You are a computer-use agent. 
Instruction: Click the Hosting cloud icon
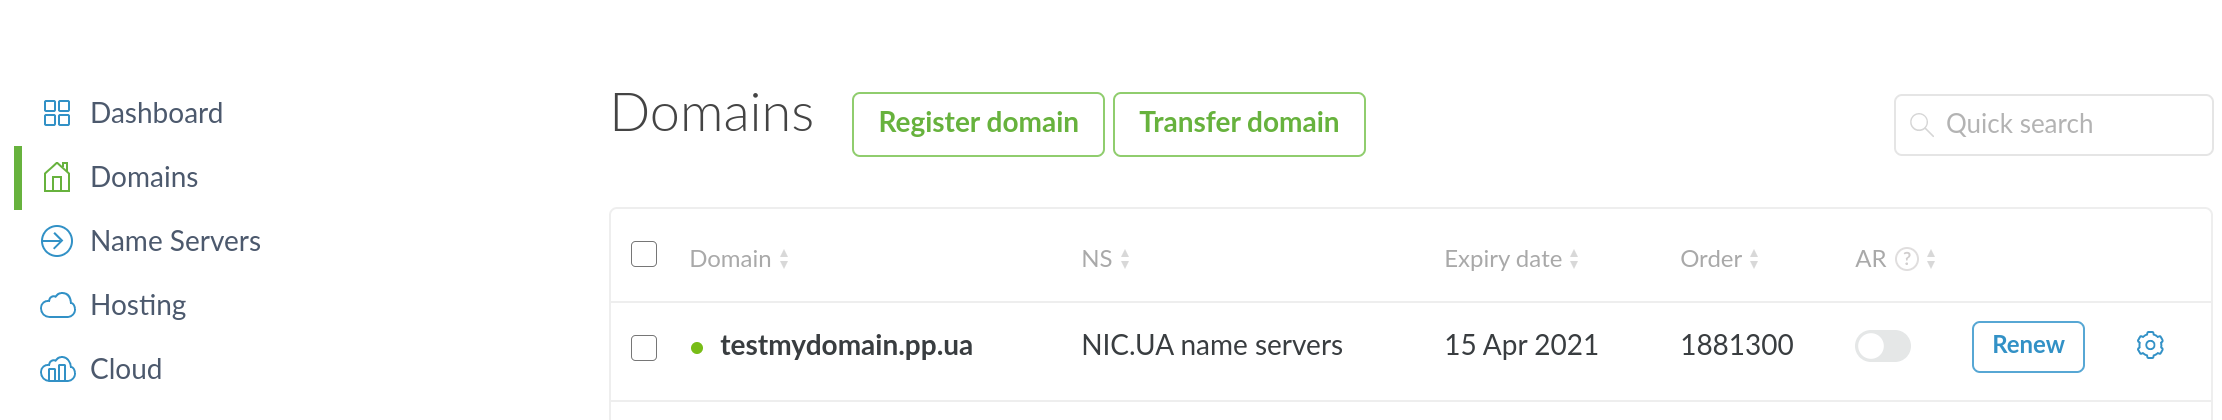(57, 305)
